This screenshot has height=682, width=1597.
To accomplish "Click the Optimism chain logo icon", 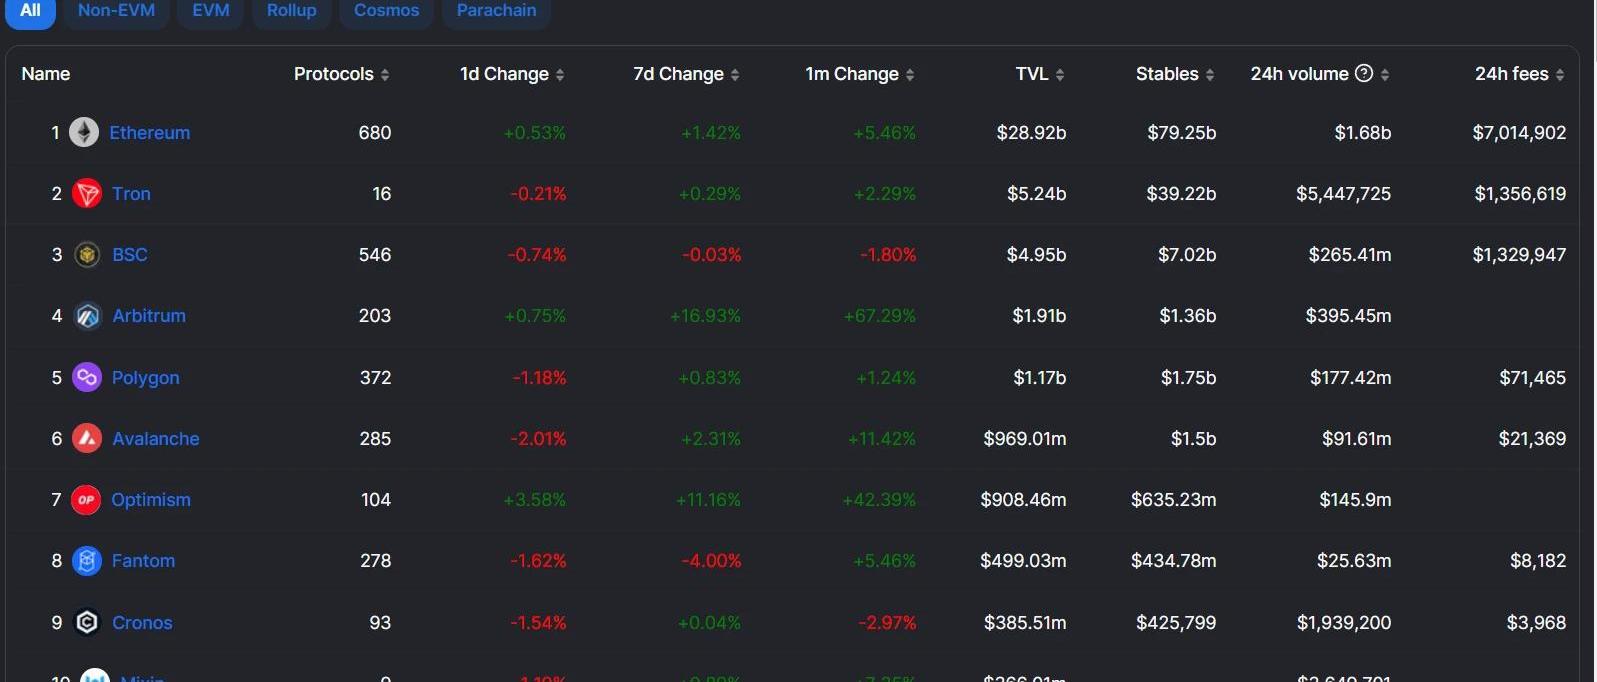I will pyautogui.click(x=87, y=499).
